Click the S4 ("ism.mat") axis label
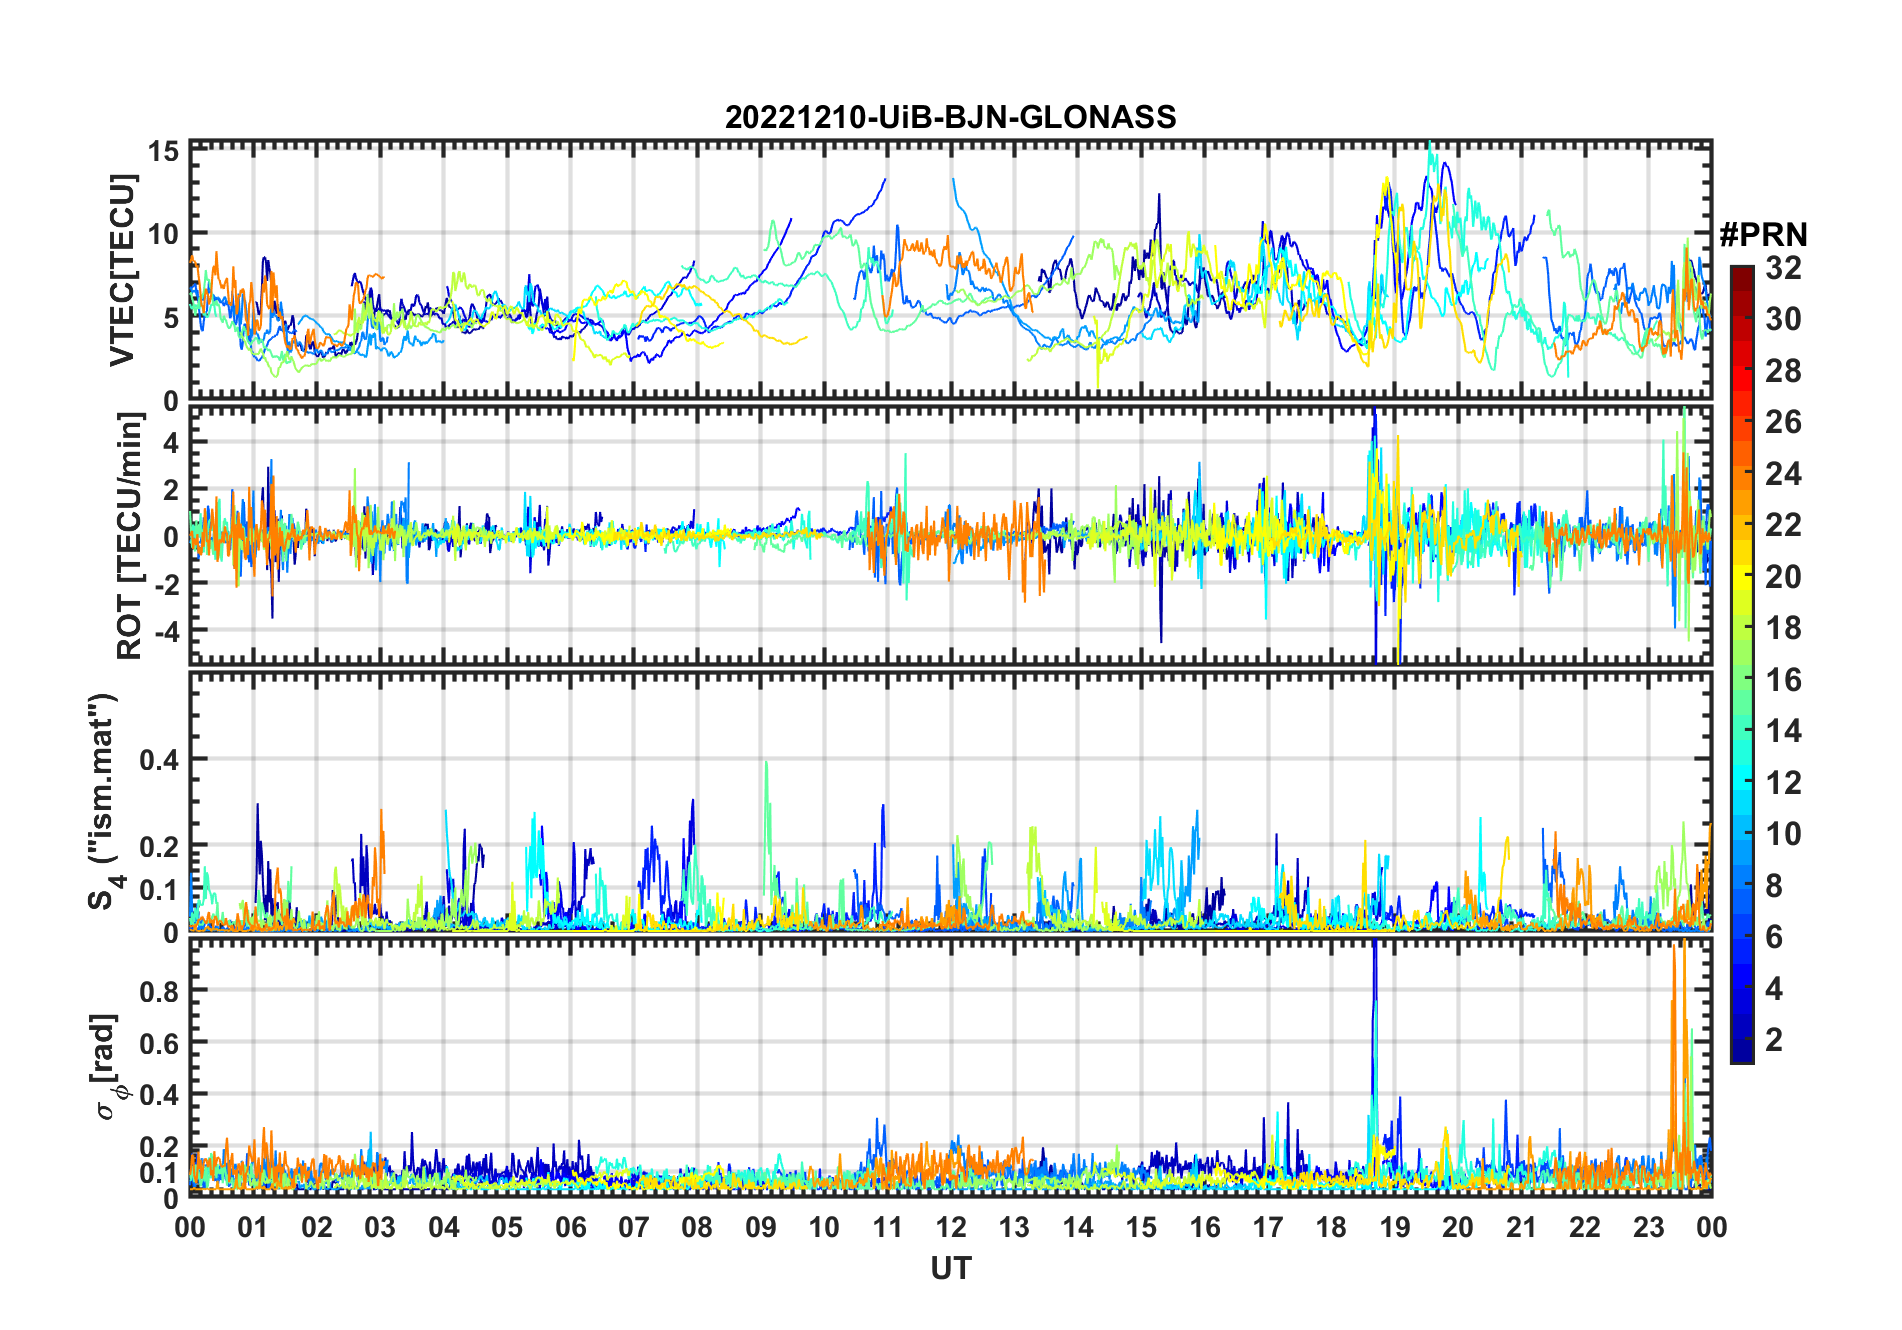This screenshot has height=1330, width=1902. pyautogui.click(x=106, y=801)
